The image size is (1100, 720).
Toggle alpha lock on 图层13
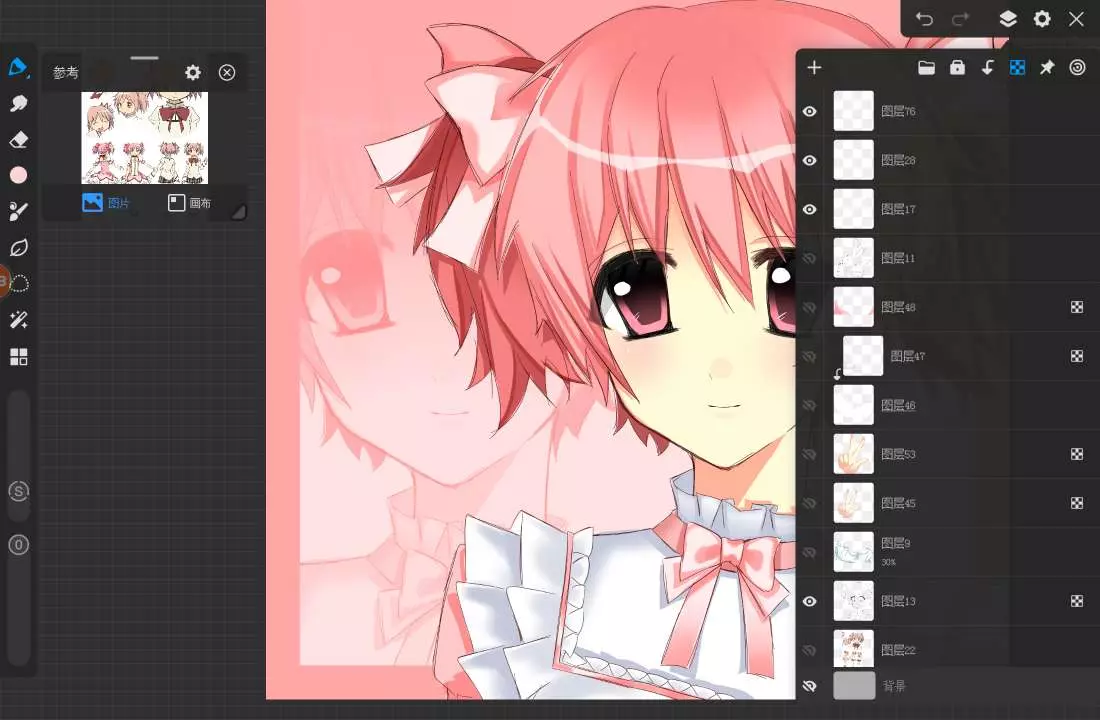1077,601
